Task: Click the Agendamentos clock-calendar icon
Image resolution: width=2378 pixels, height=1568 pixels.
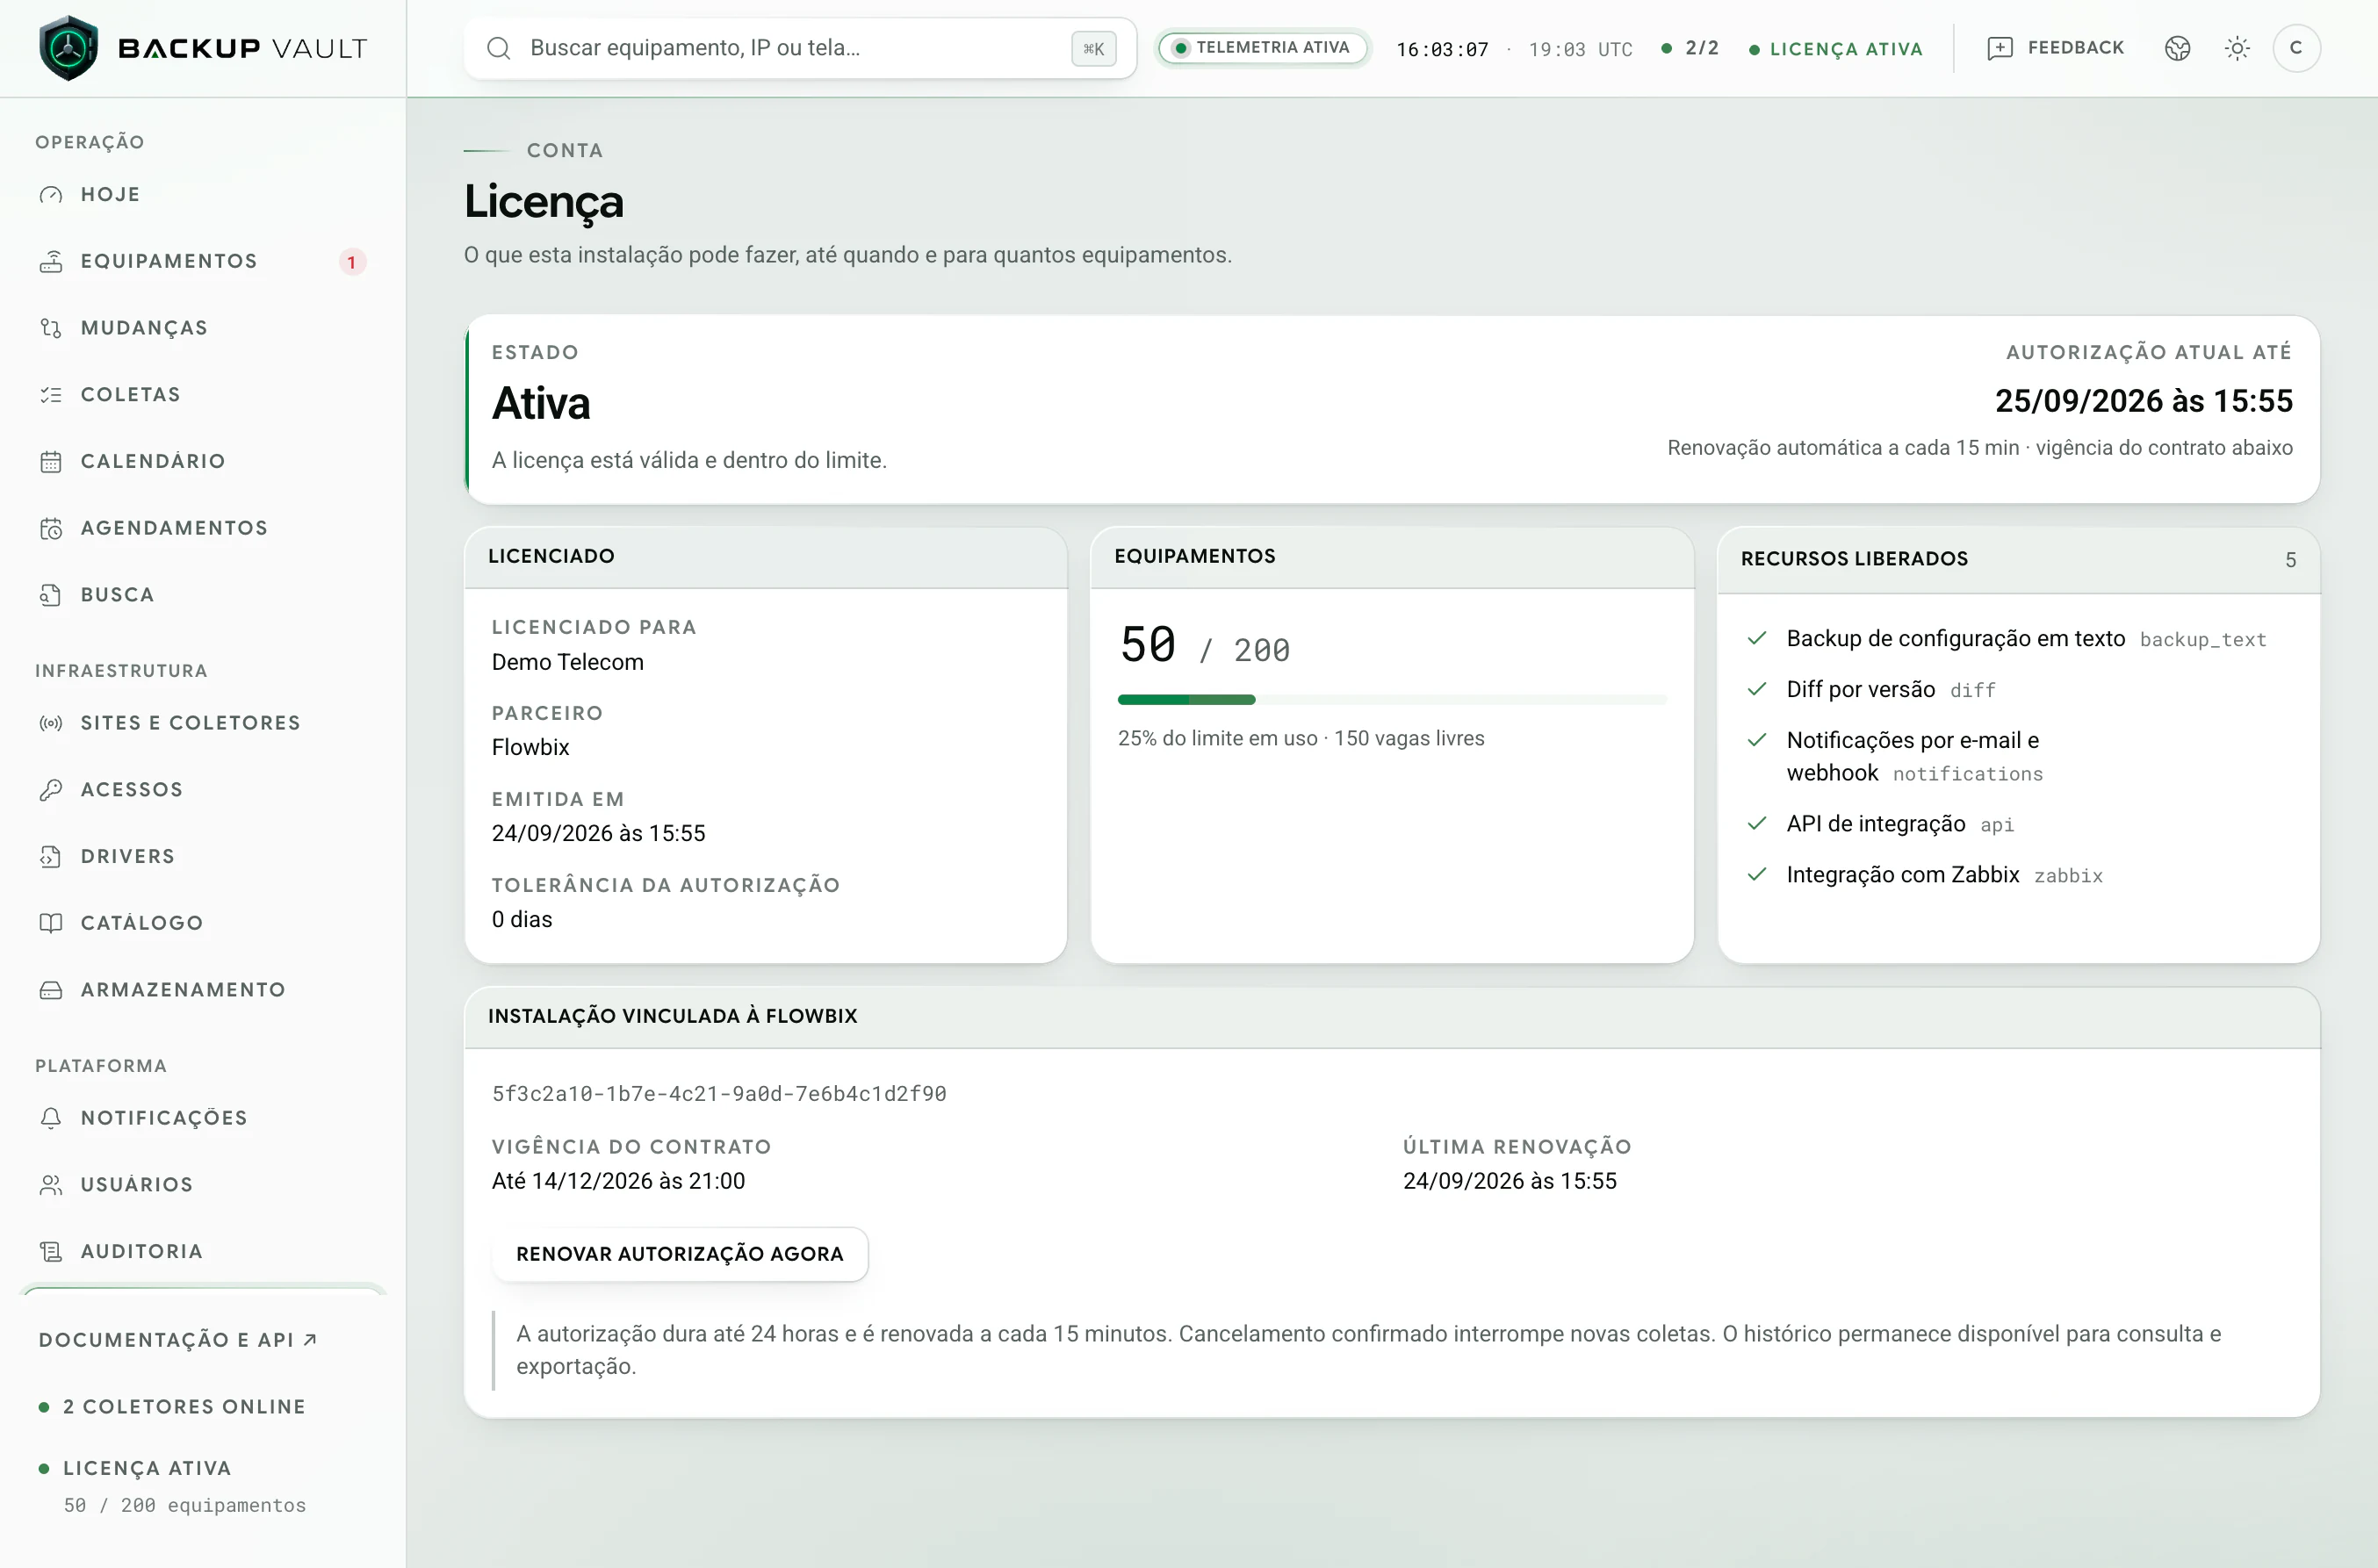Action: pos(51,528)
